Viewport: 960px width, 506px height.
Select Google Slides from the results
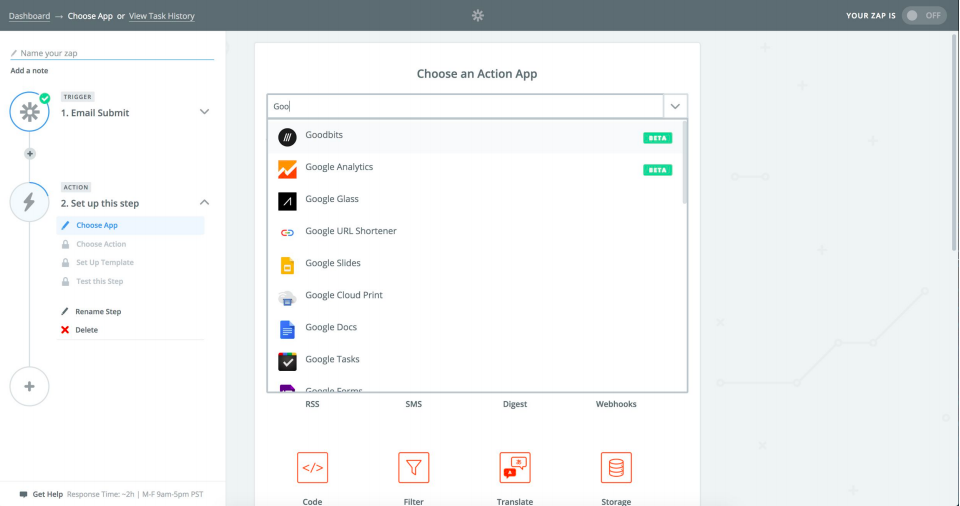[475, 265]
